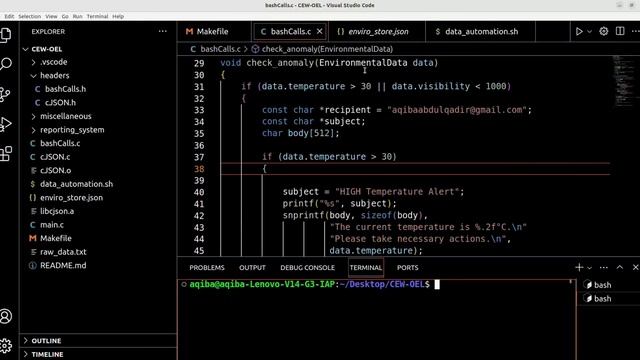Focus the terminal prompt input area
640x360 pixels.
point(375,318)
